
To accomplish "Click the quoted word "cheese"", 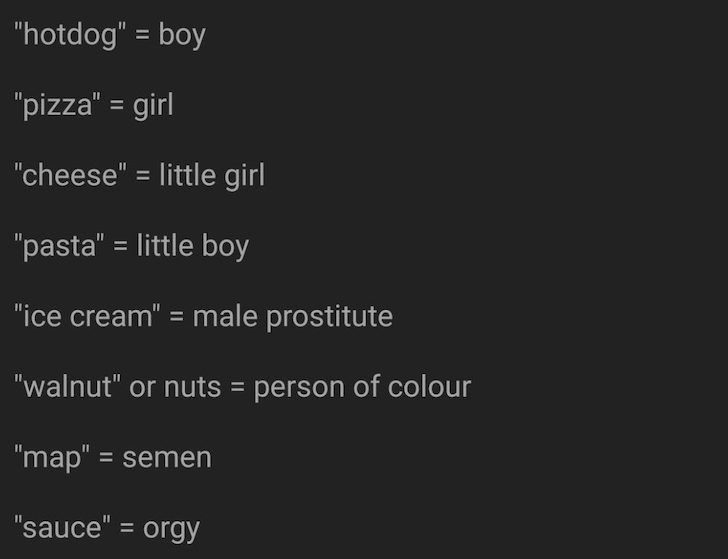I will click(69, 176).
